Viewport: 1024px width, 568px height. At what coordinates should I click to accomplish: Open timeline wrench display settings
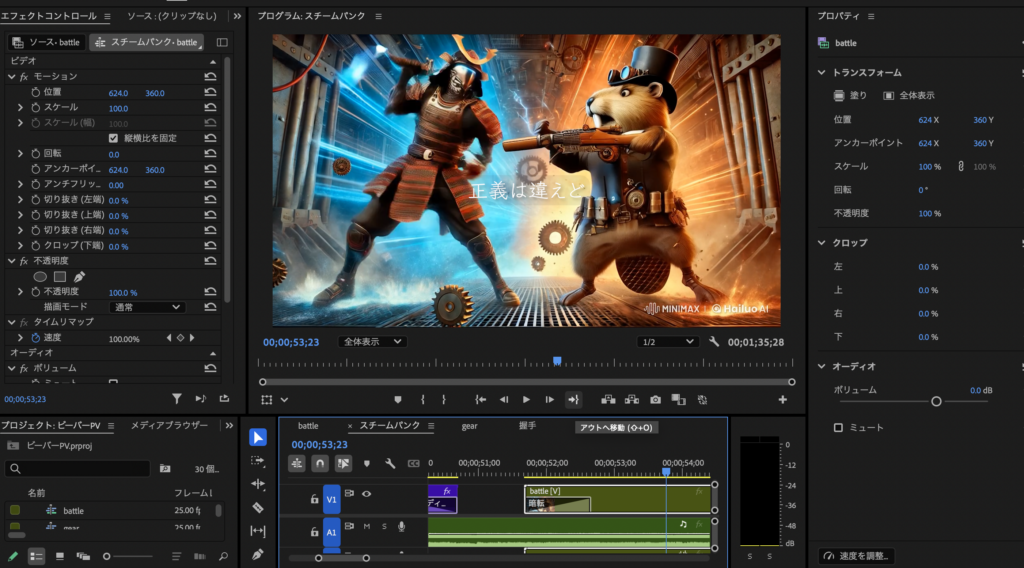pyautogui.click(x=390, y=463)
